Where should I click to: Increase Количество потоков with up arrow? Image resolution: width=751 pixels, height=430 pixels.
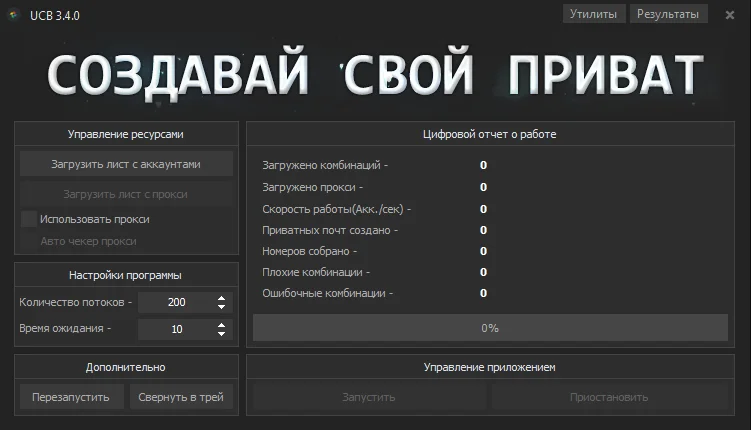tap(222, 297)
